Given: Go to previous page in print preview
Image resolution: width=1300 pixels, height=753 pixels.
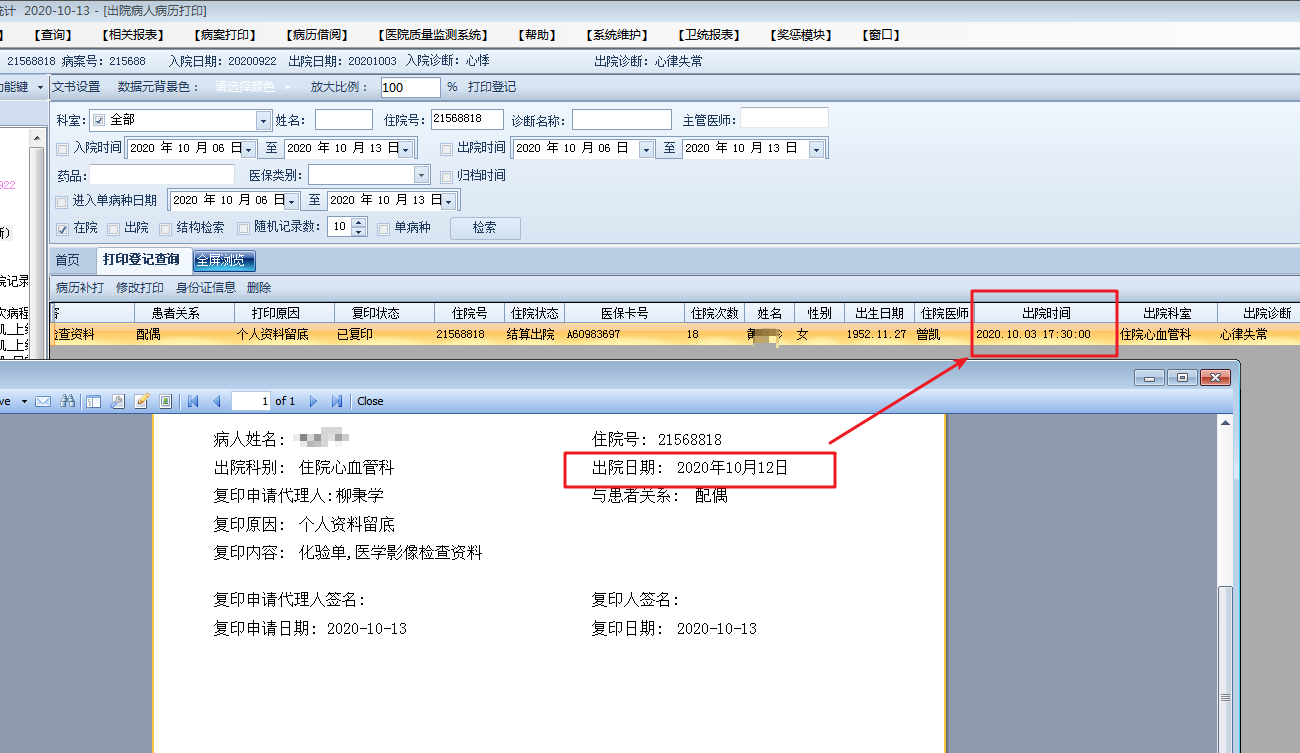Looking at the screenshot, I should [x=216, y=401].
